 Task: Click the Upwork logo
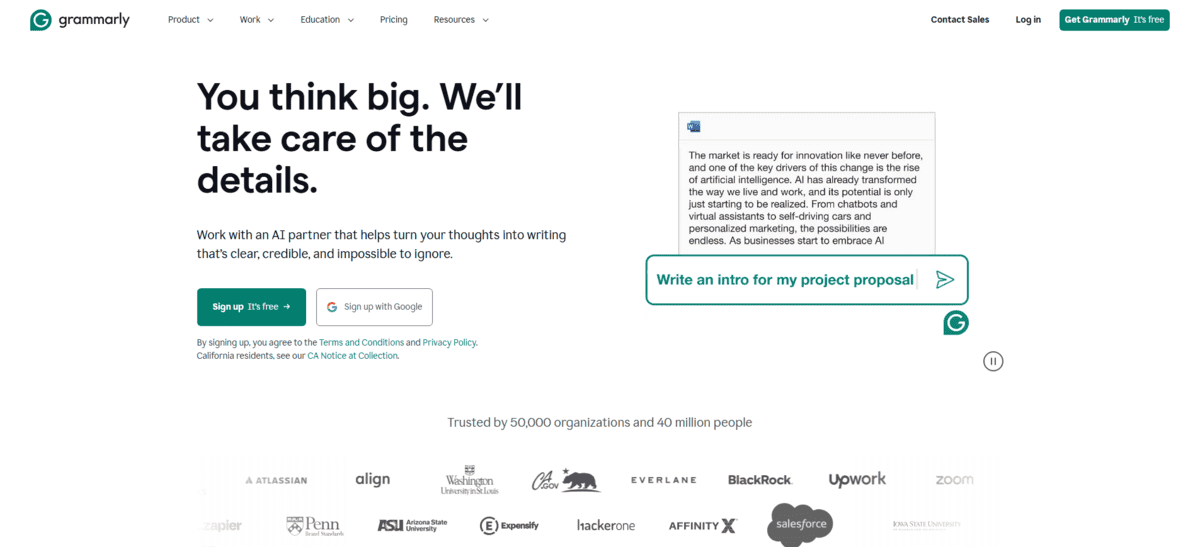pyautogui.click(x=857, y=480)
